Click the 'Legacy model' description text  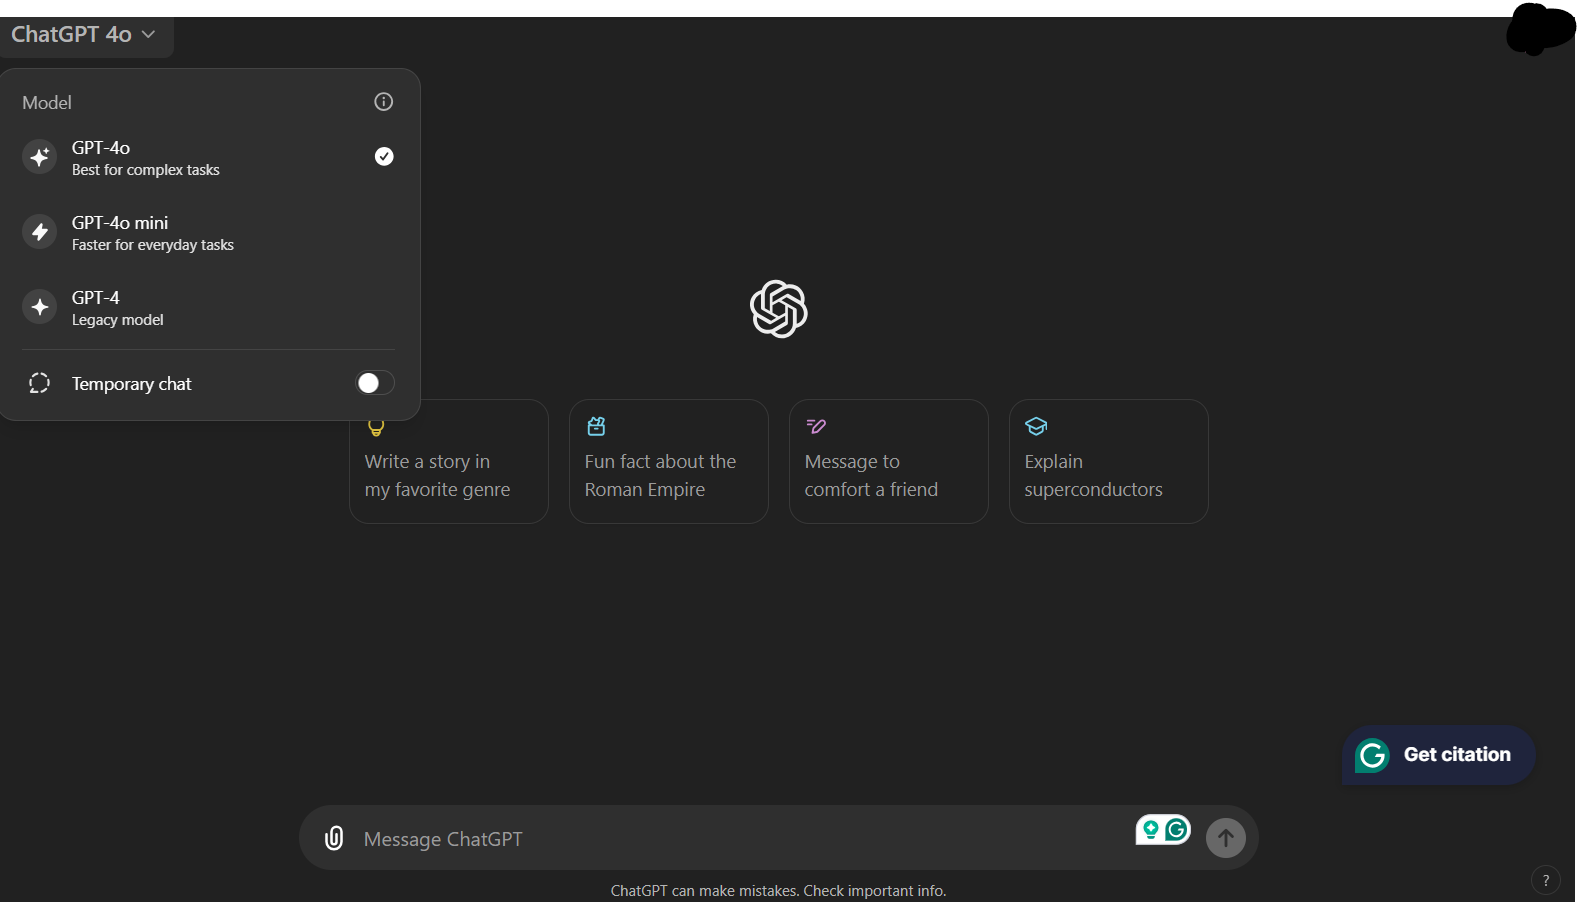click(x=118, y=320)
